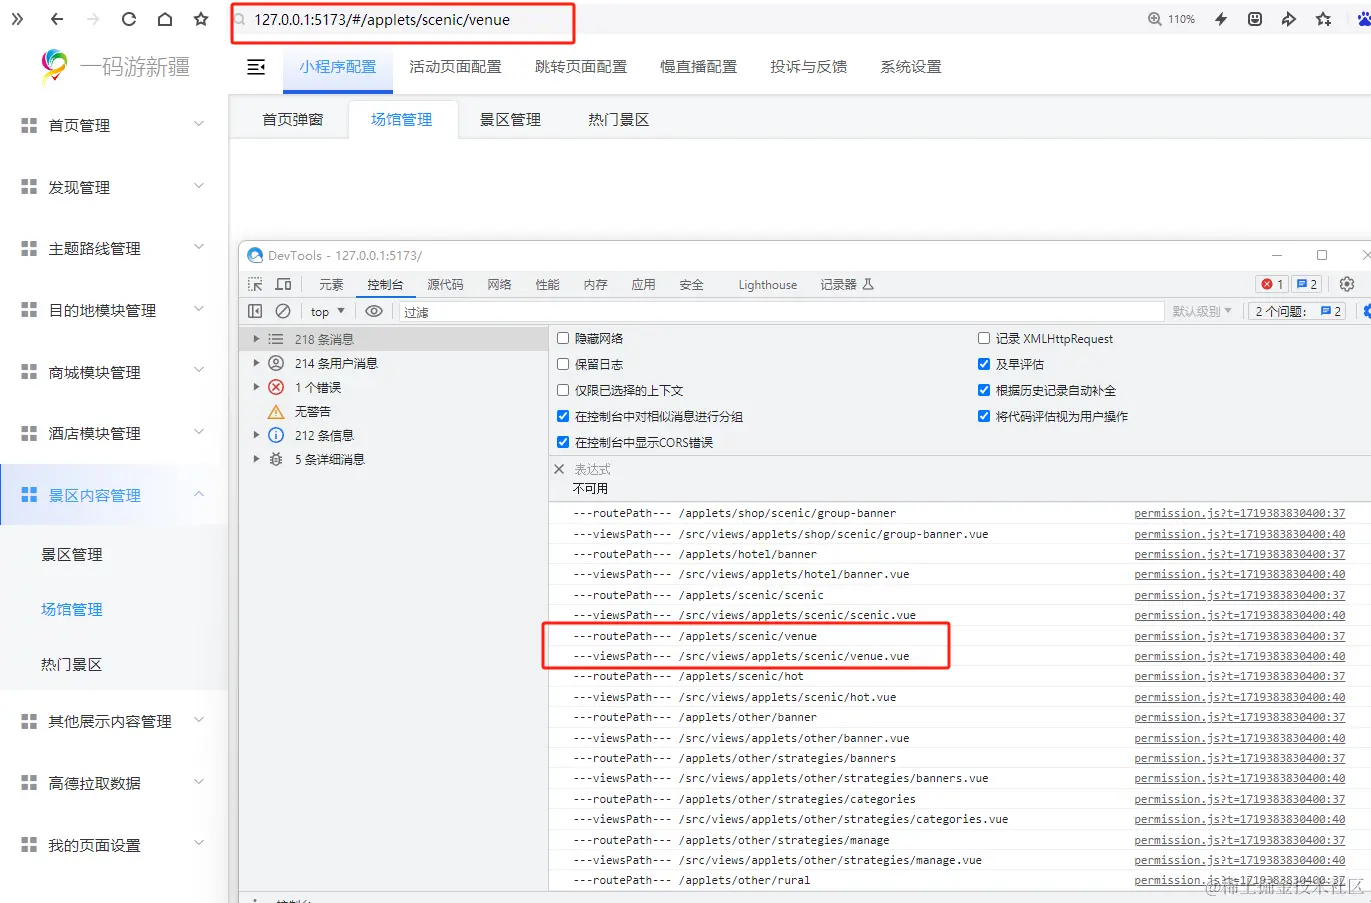Clear console with the ban icon
This screenshot has width=1371, height=903.
point(283,311)
